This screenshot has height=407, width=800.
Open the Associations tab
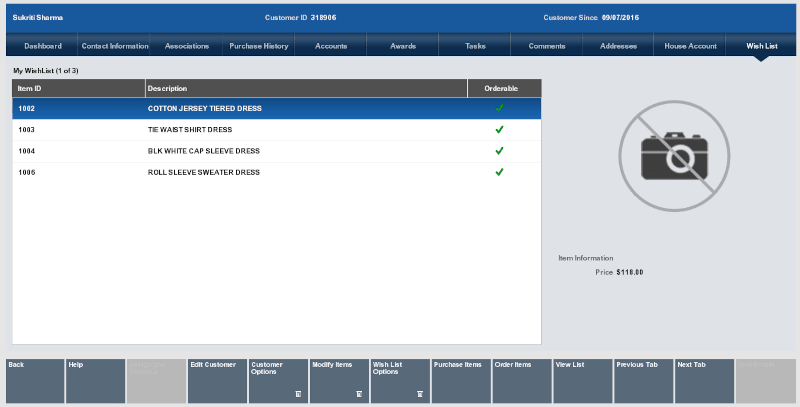coord(187,46)
